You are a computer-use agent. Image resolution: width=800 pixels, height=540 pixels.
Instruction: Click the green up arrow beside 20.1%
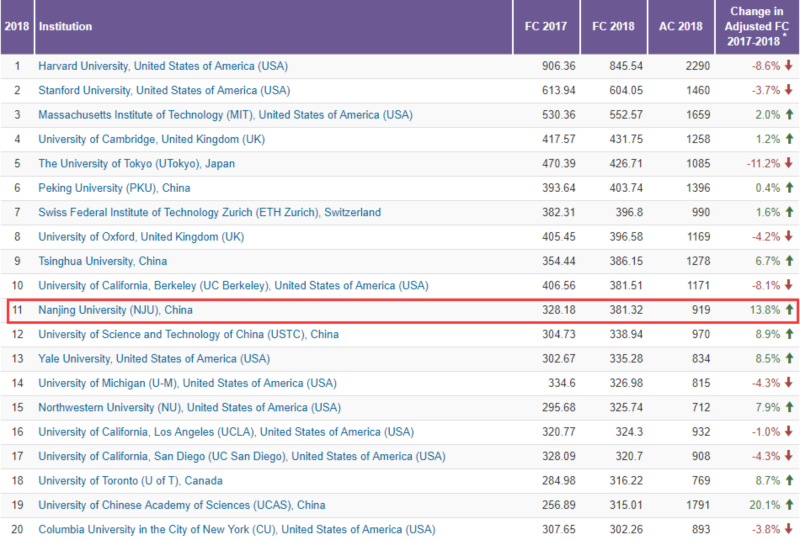click(788, 505)
